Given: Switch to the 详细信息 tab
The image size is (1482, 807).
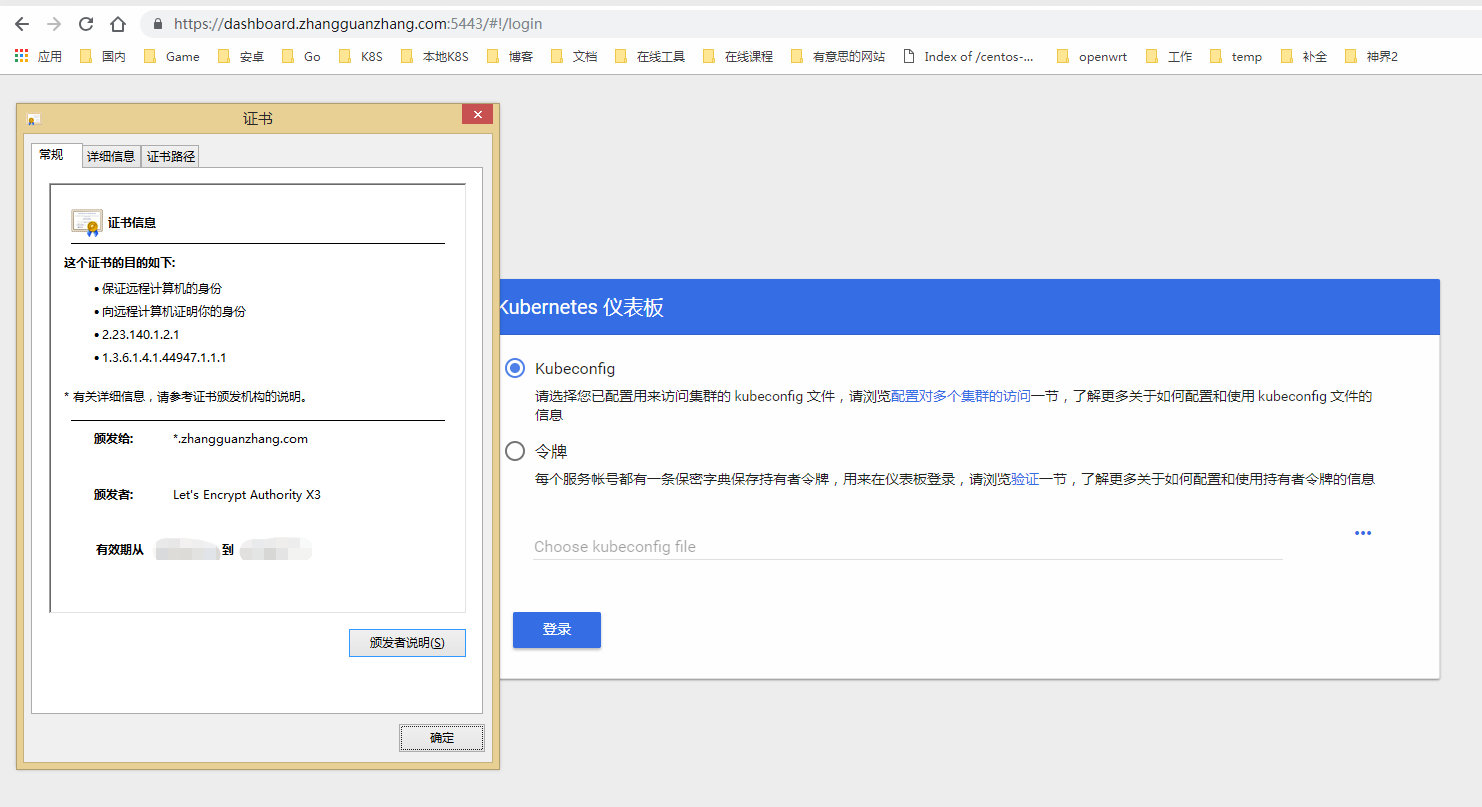Looking at the screenshot, I should pyautogui.click(x=111, y=156).
